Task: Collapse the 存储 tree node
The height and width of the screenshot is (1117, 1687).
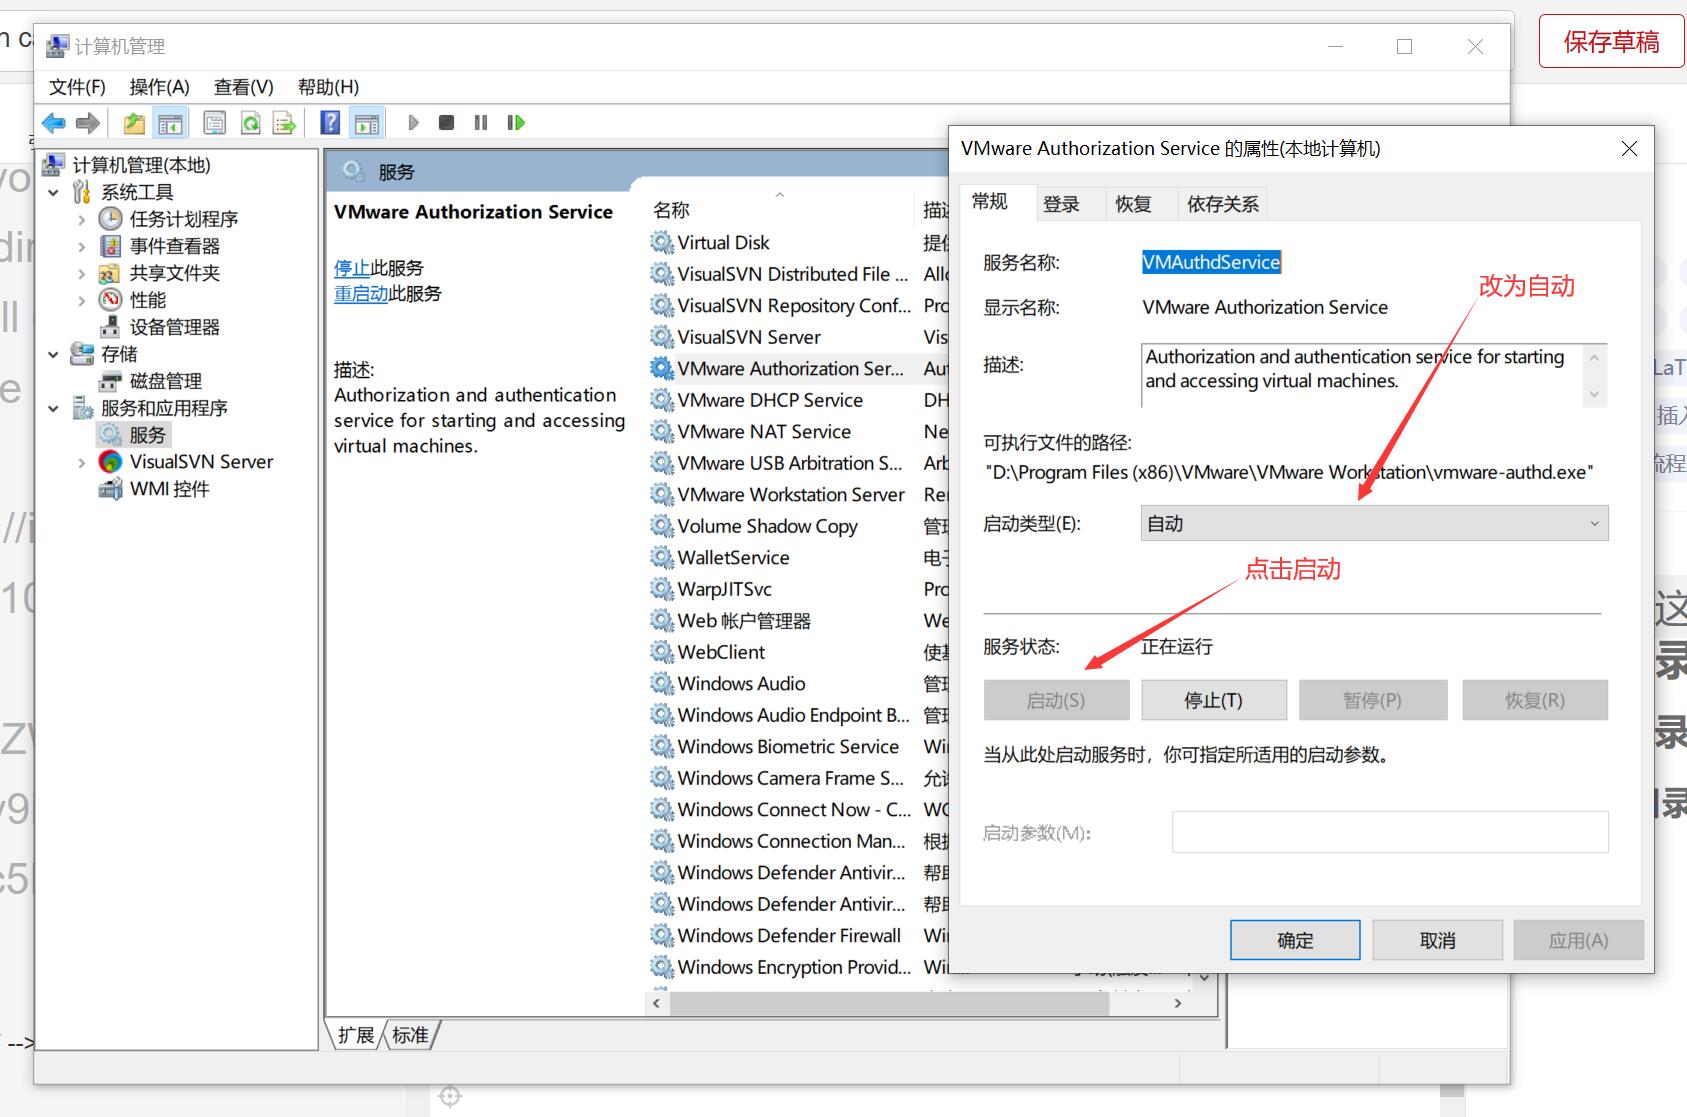Action: pos(54,354)
